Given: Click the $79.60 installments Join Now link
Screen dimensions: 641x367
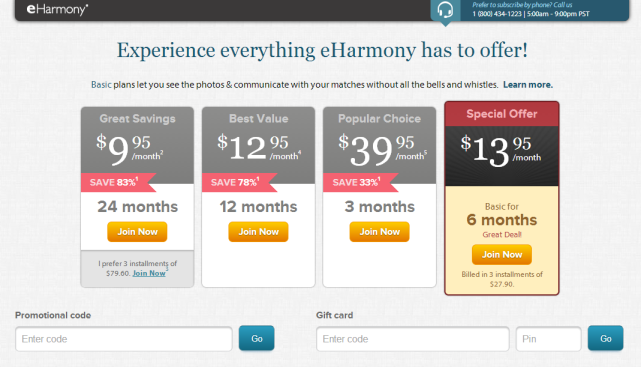Looking at the screenshot, I should 149,273.
